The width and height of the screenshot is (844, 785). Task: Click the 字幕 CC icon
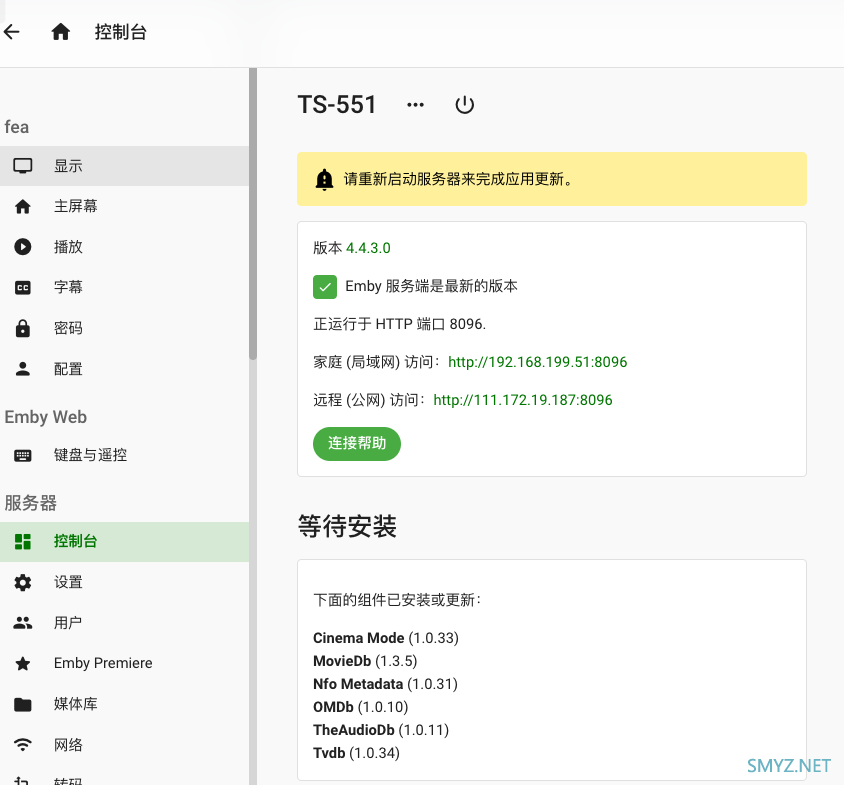(x=23, y=288)
